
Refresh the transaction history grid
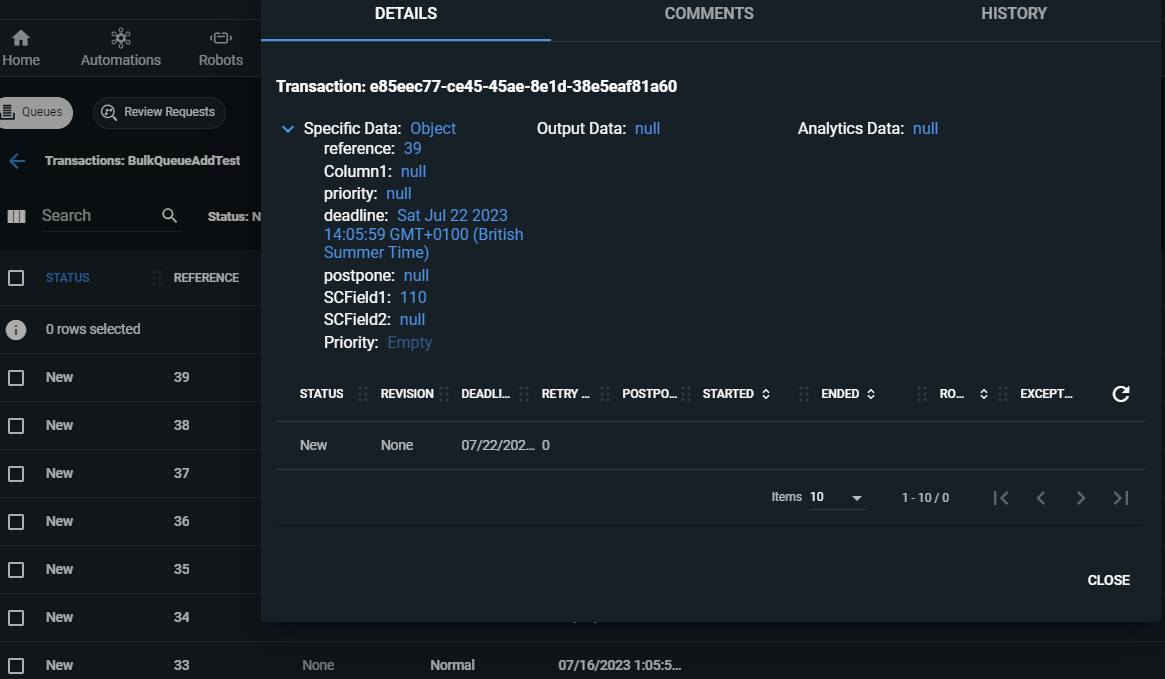(1120, 394)
